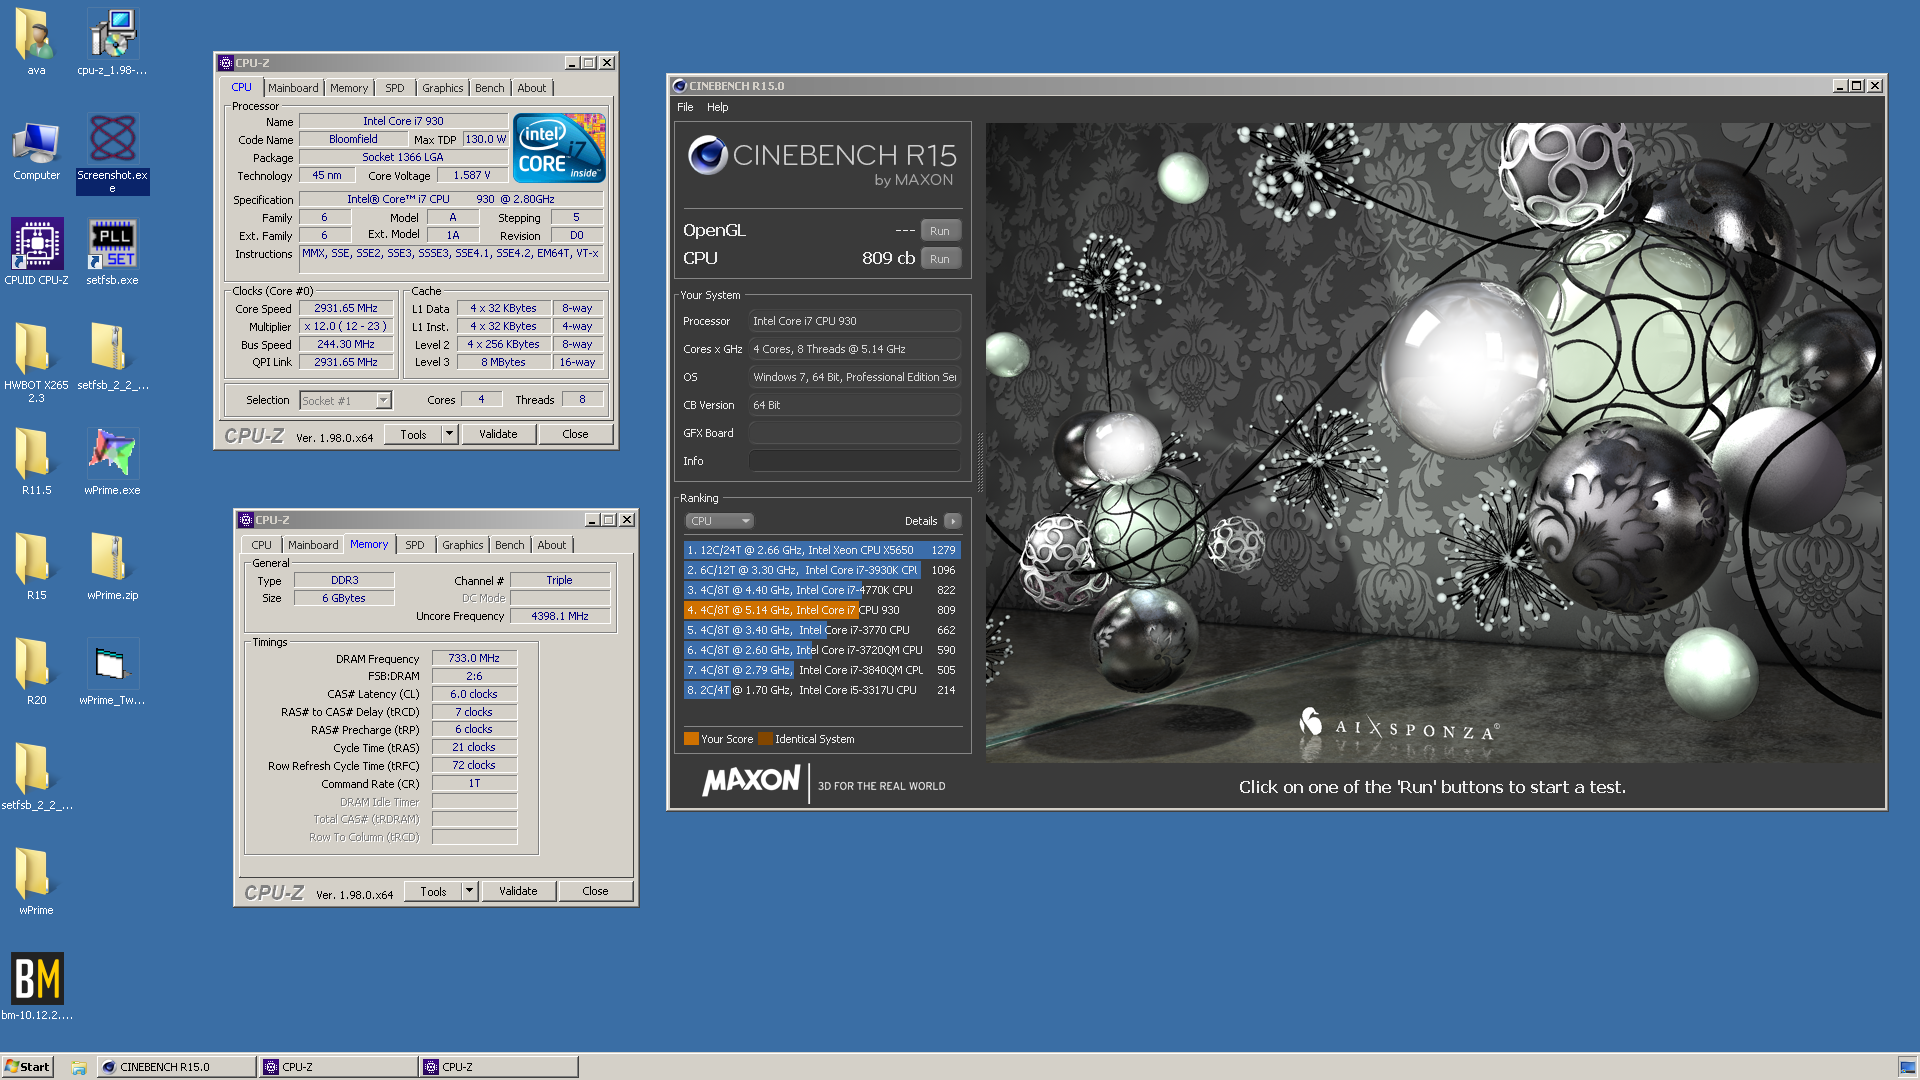1920x1080 pixels.
Task: Expand ranking Details arrow button
Action: 953,521
